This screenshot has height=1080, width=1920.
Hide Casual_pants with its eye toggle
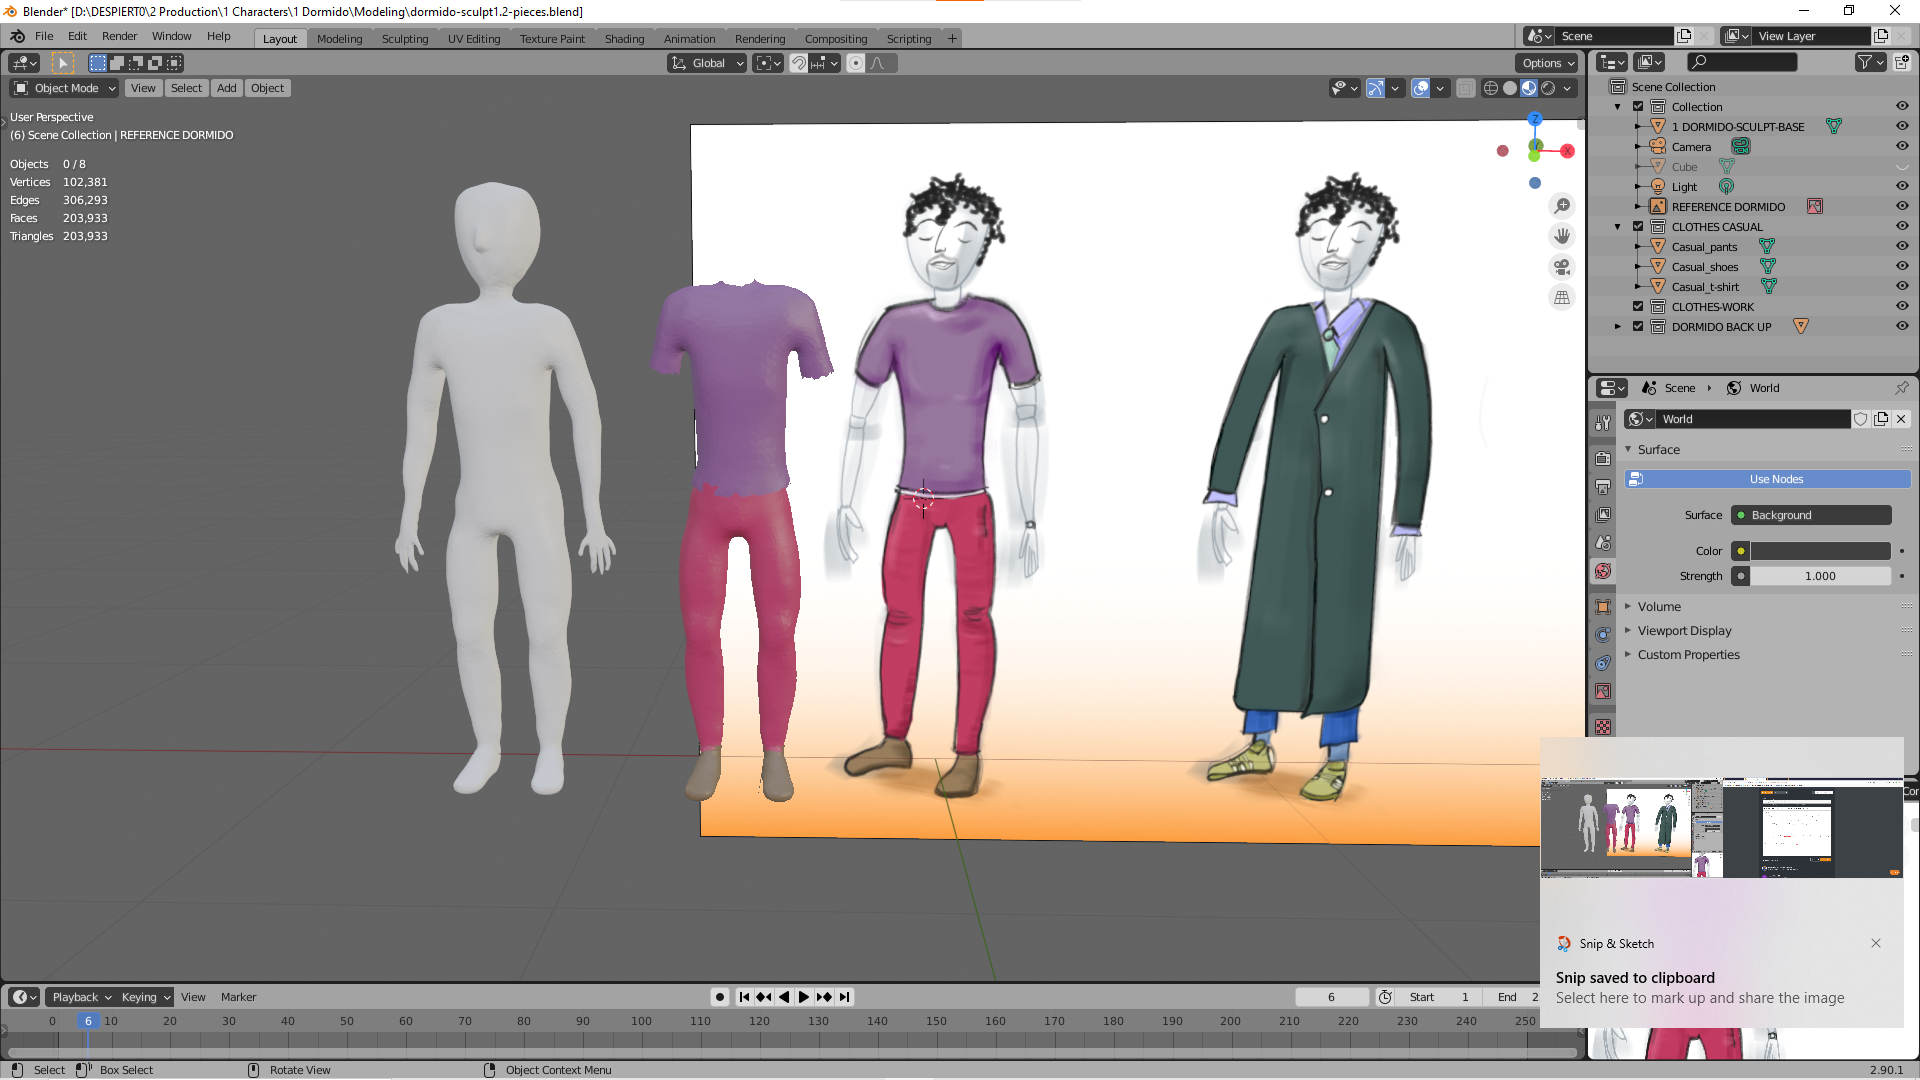pos(1901,246)
